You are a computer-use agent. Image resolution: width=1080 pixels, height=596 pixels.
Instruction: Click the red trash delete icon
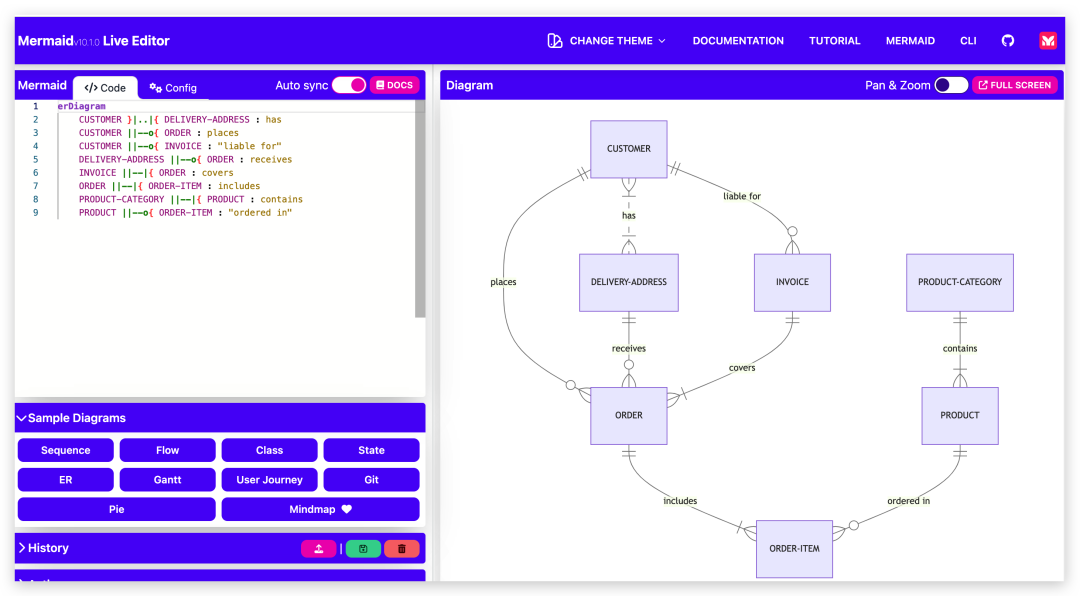(401, 548)
